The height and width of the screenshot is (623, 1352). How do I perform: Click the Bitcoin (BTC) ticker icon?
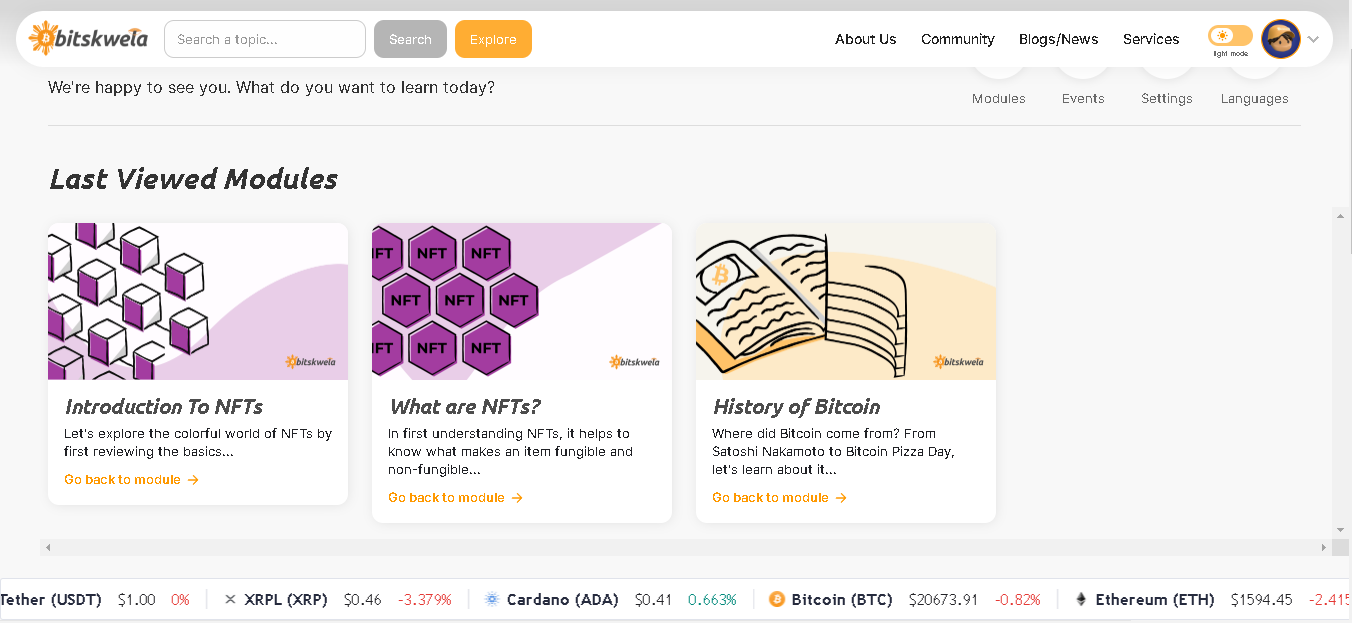pyautogui.click(x=777, y=599)
